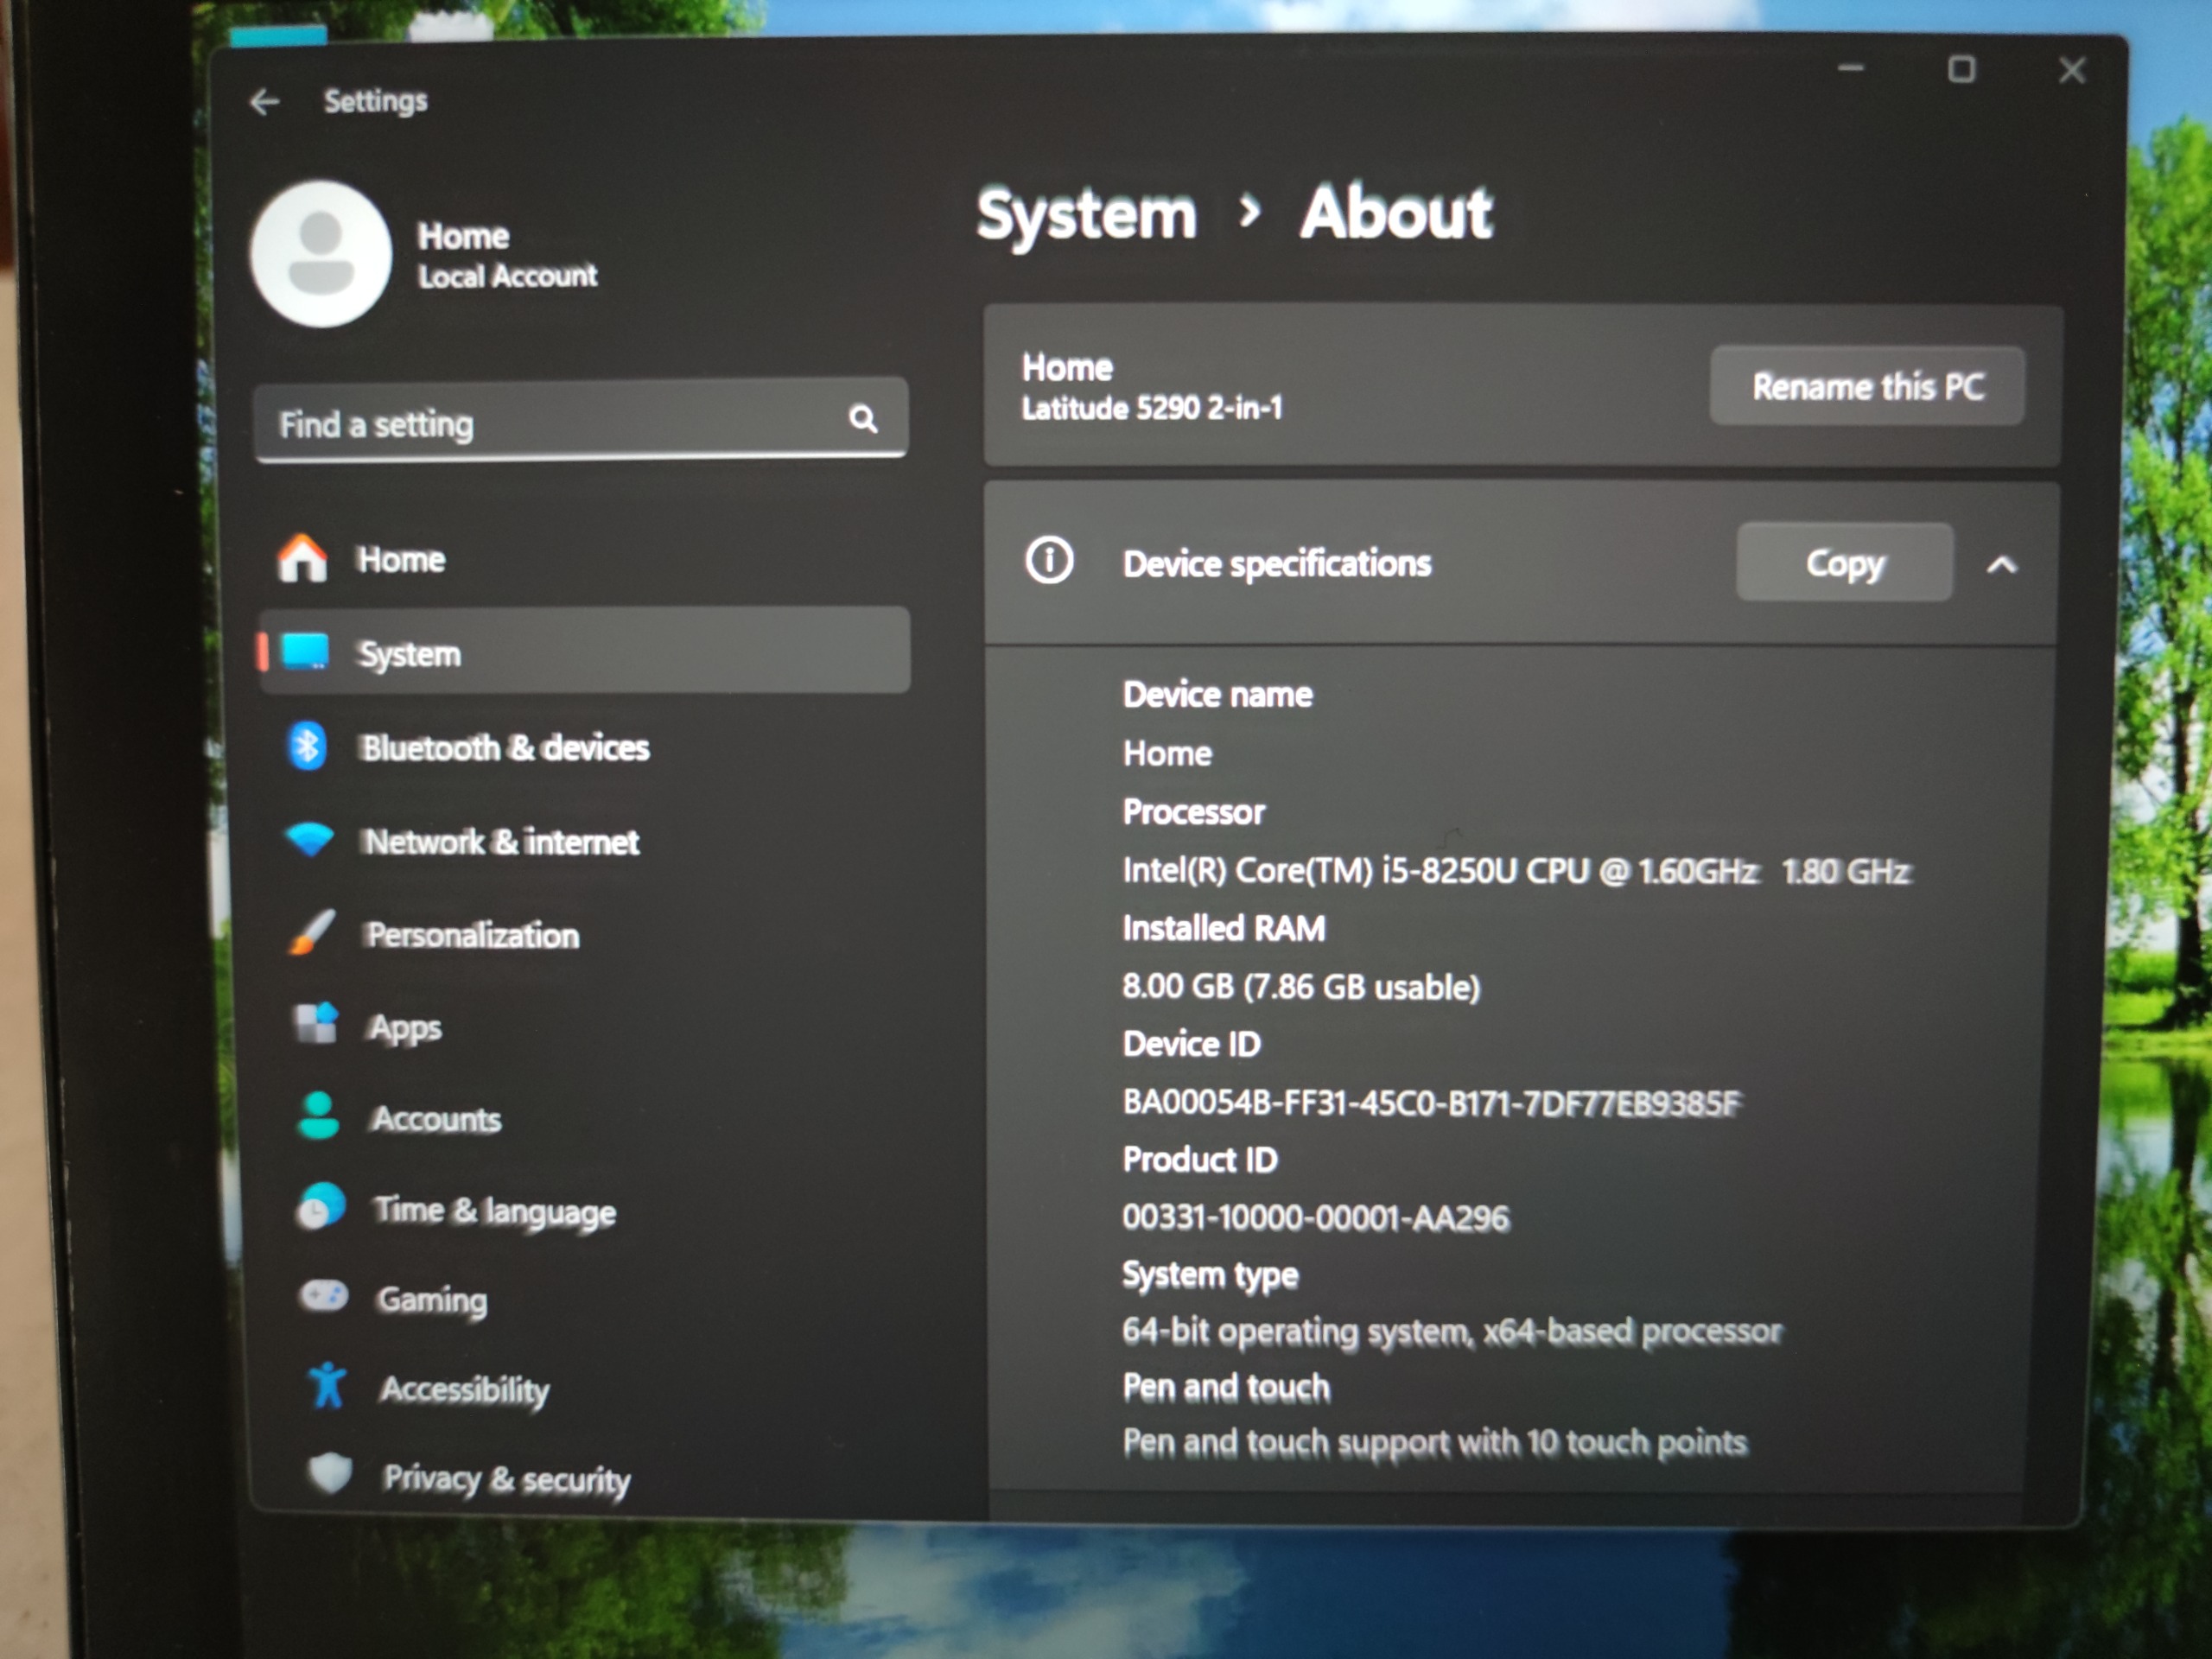This screenshot has width=2212, height=1659.
Task: Click the Device specifications info icon
Action: click(1049, 561)
